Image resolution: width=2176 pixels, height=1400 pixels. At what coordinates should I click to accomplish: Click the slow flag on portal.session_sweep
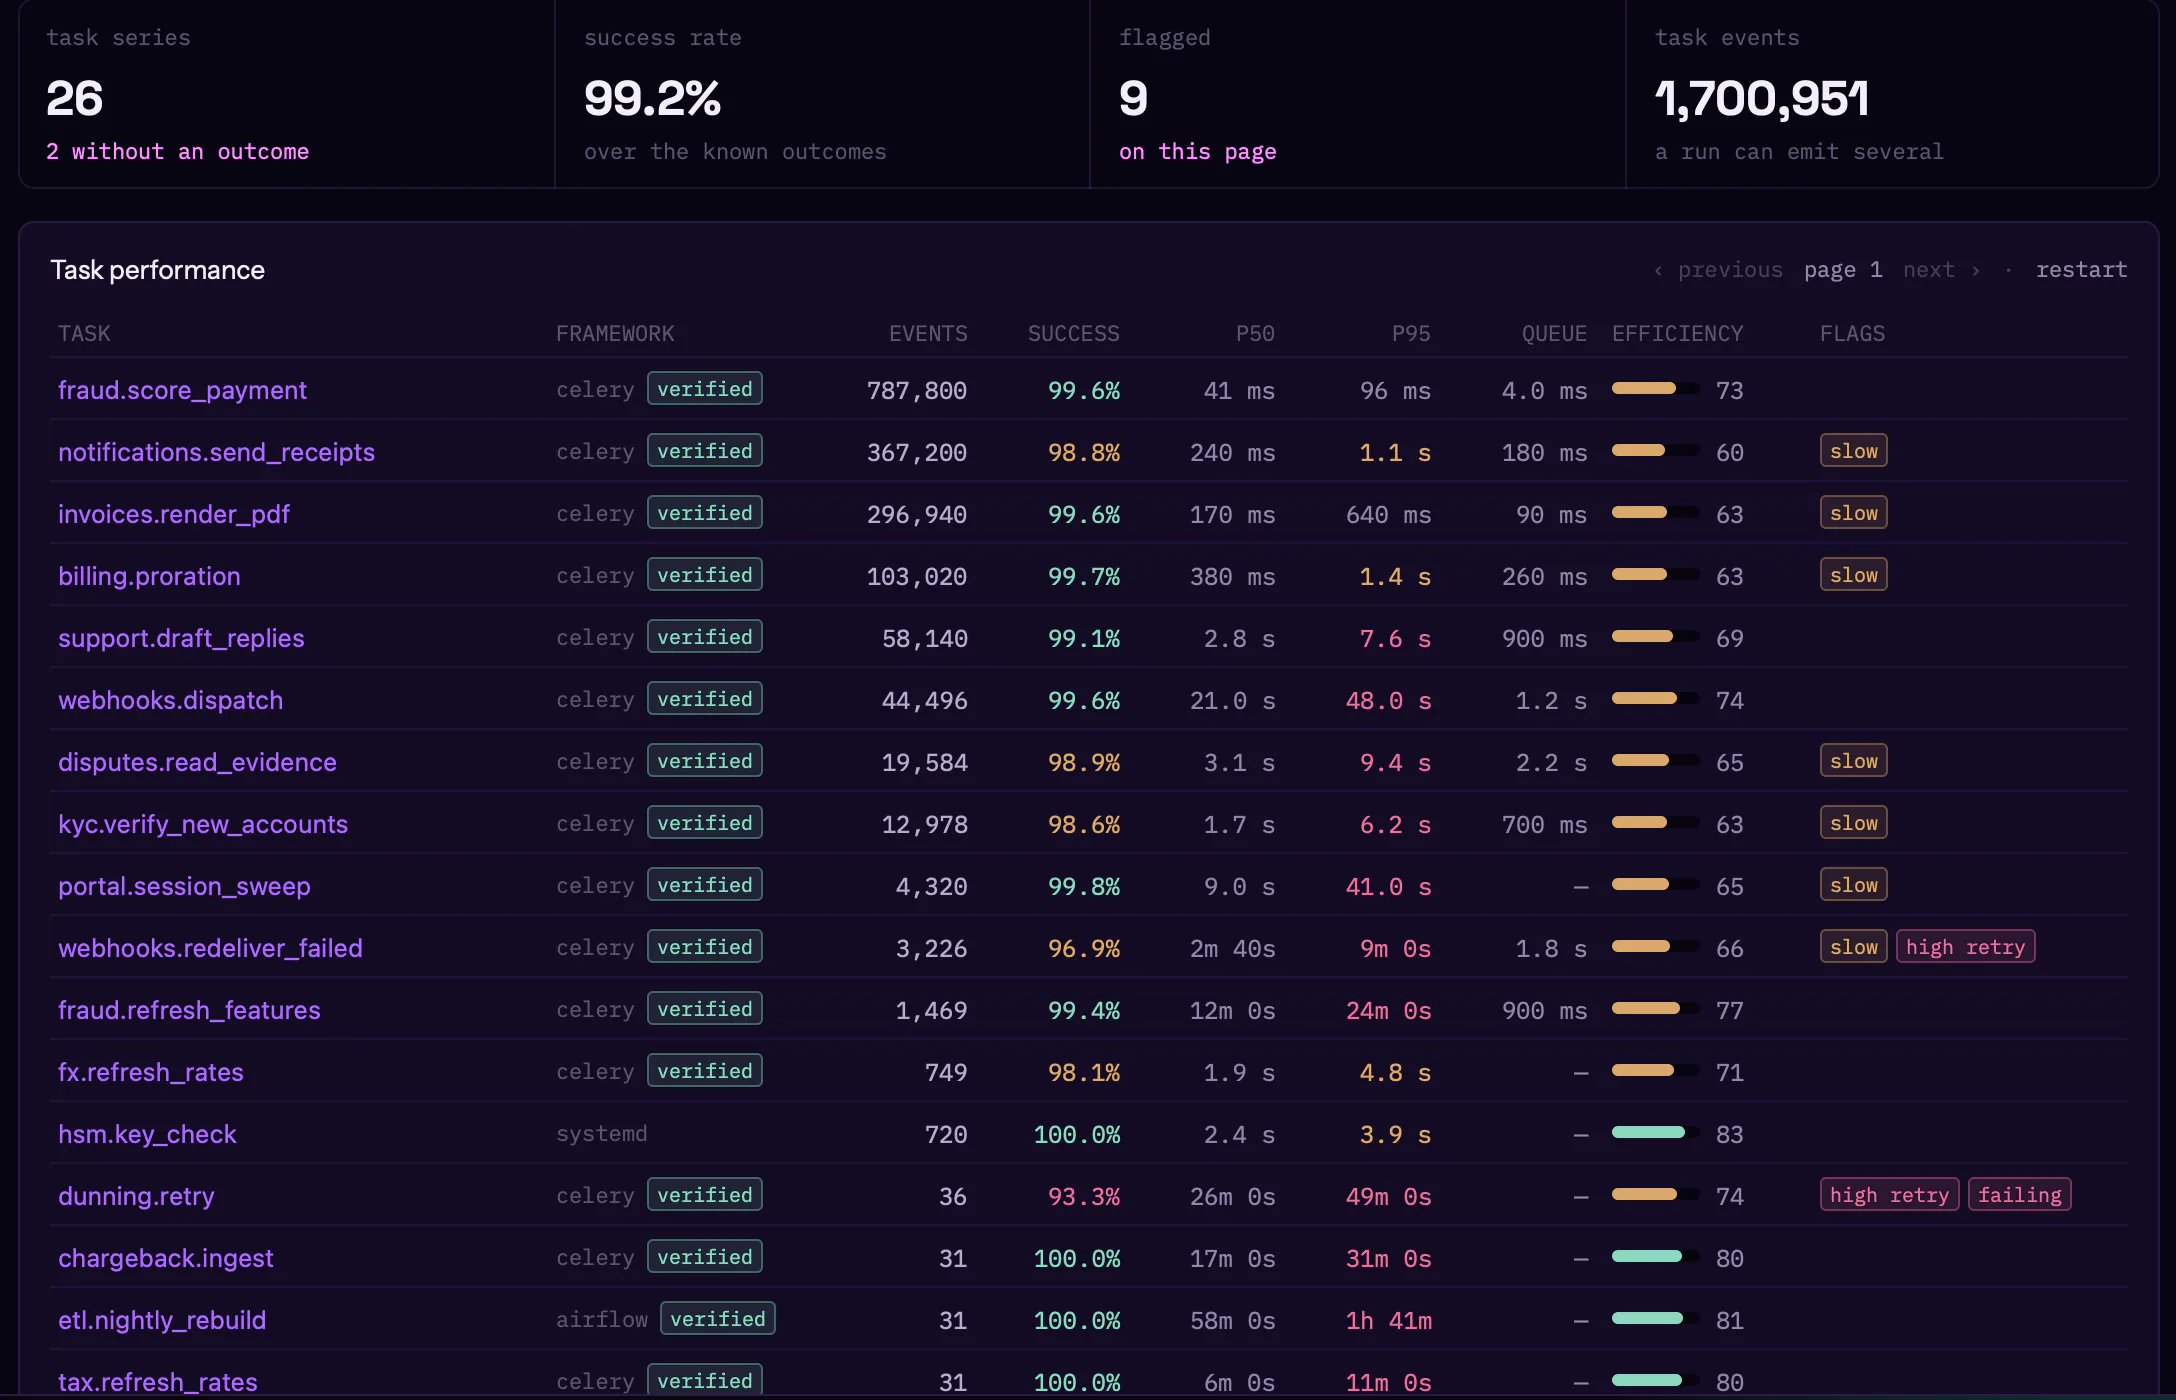point(1853,885)
